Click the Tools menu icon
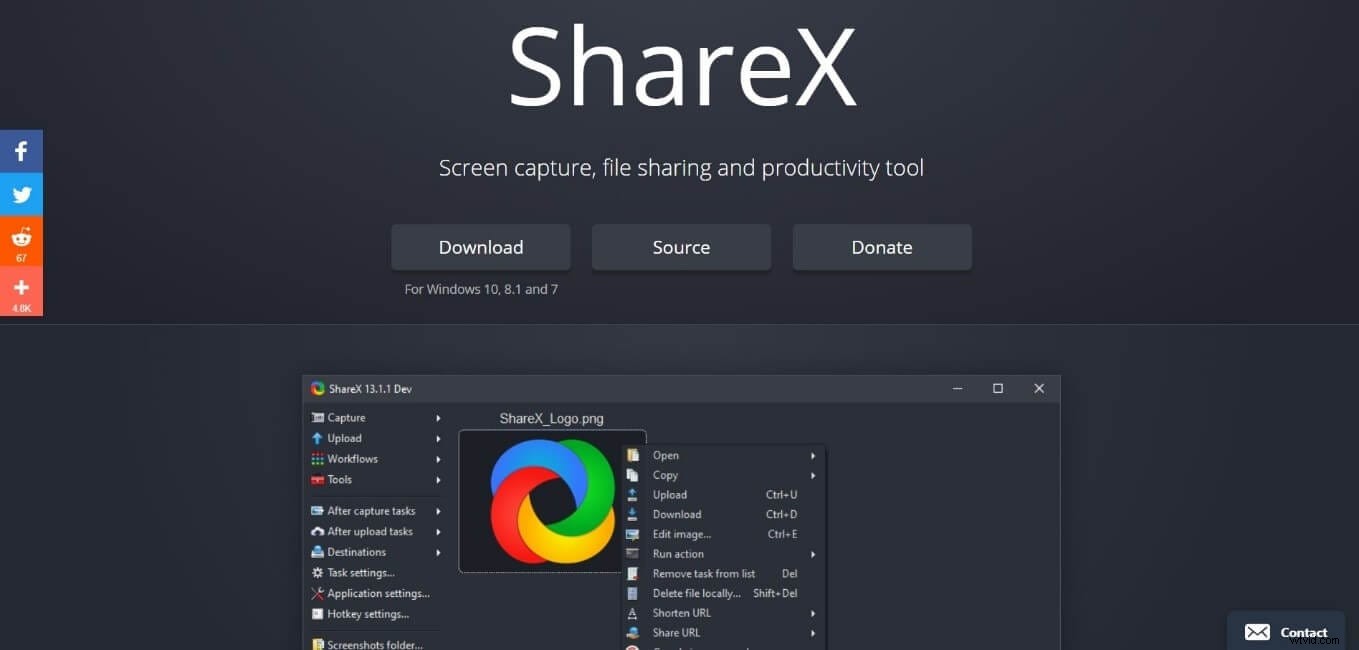The image size is (1359, 650). click(x=318, y=479)
